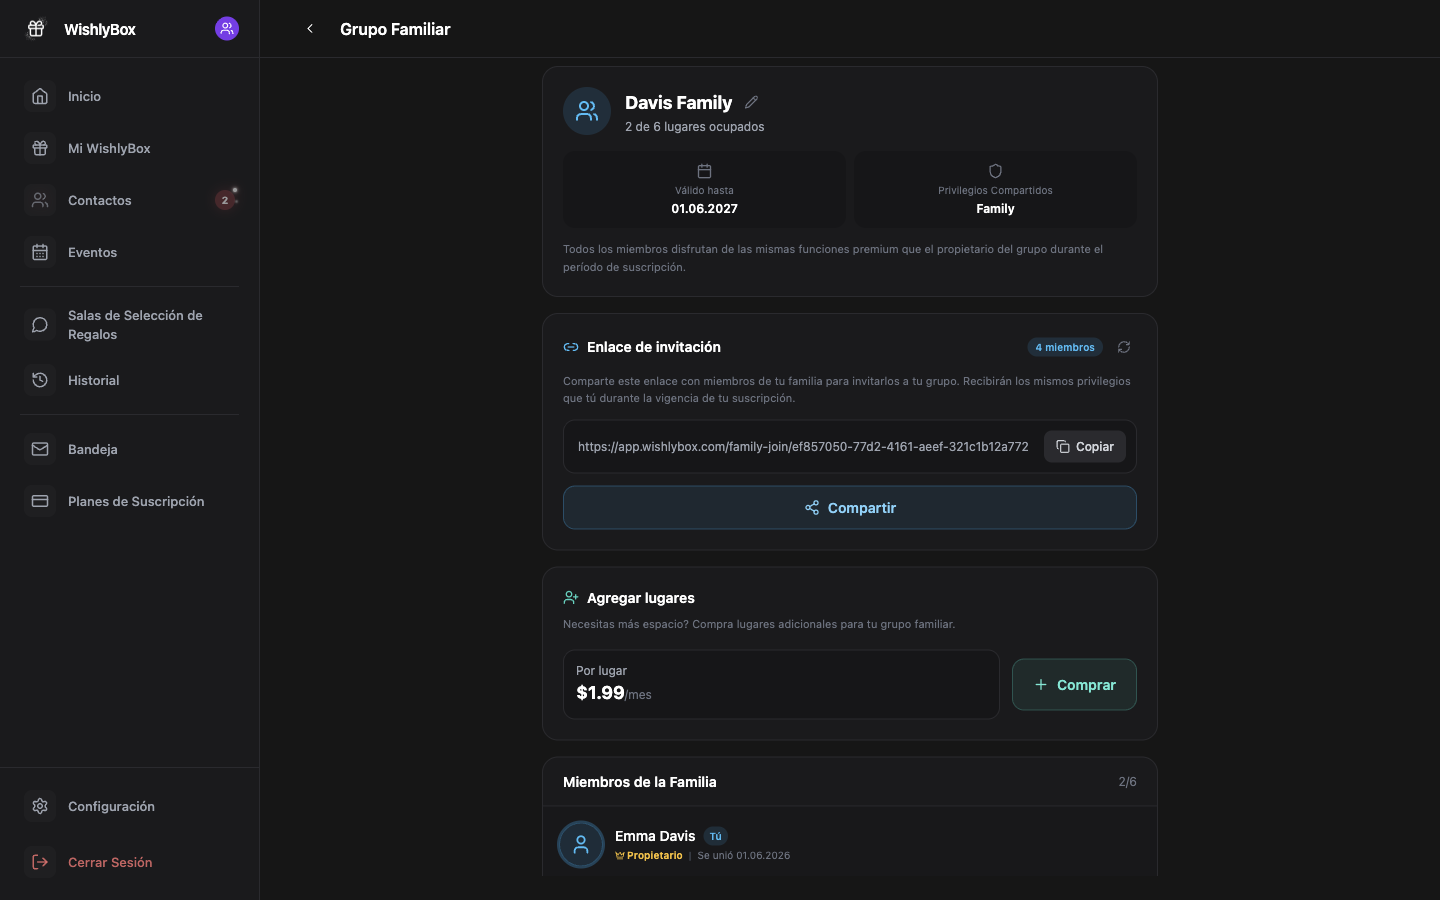Click the Por lugar $1.99 price box
The height and width of the screenshot is (900, 1440).
pyautogui.click(x=781, y=685)
